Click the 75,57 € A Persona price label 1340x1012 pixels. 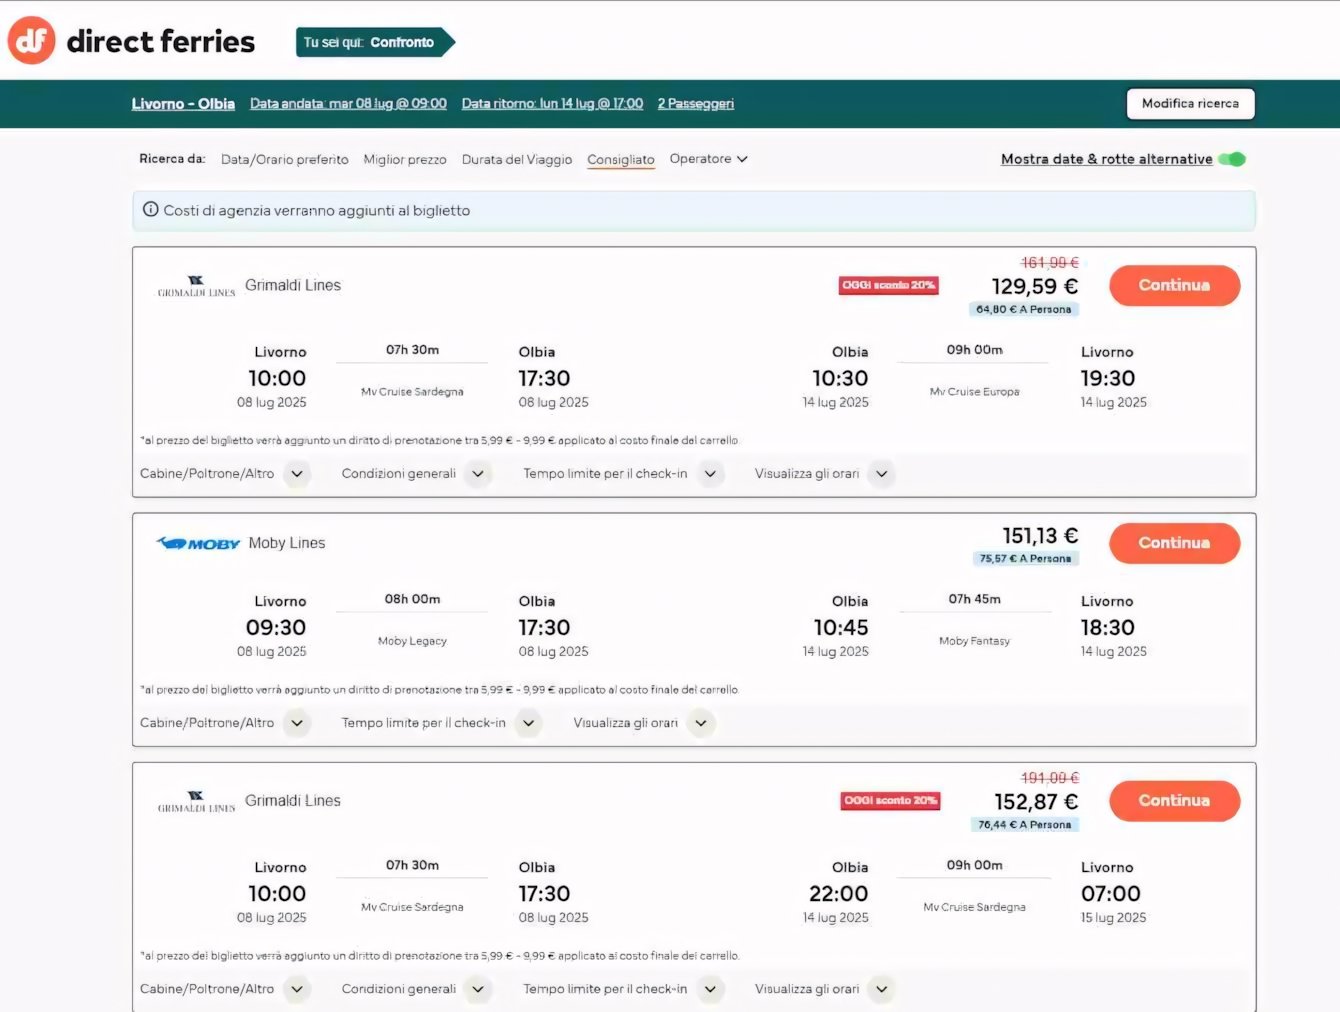[1025, 558]
